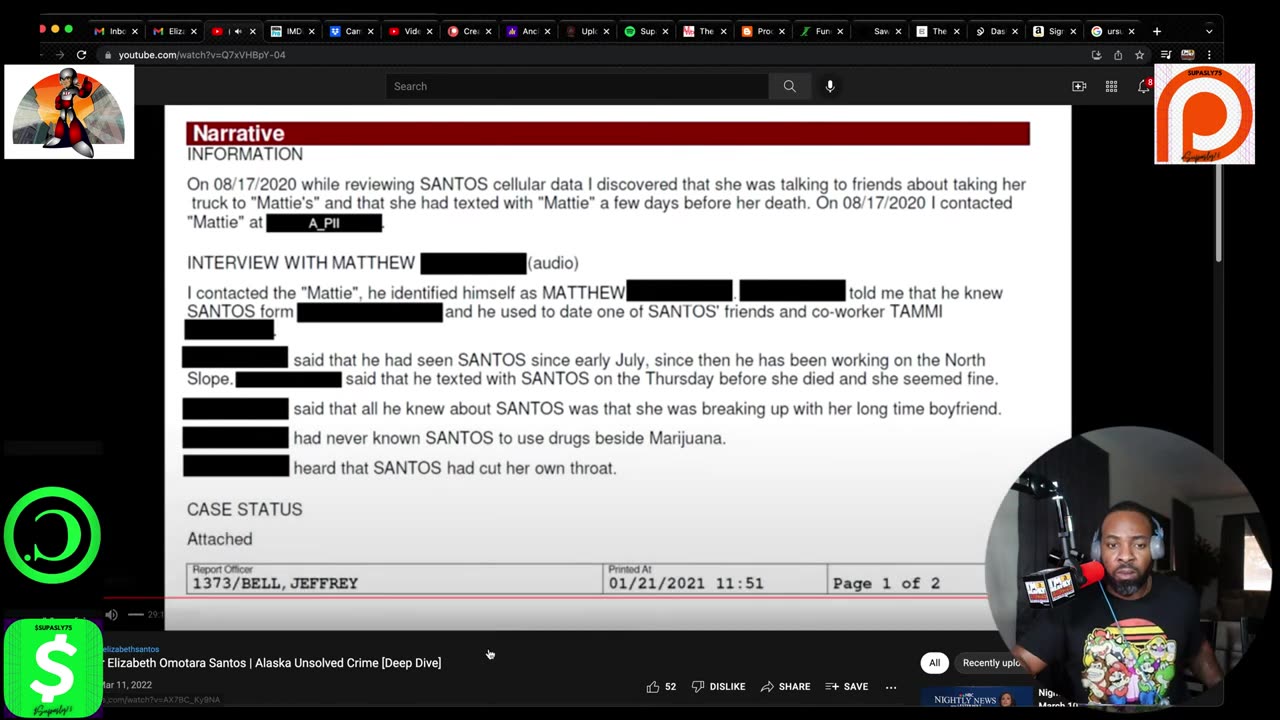The height and width of the screenshot is (720, 1280).
Task: Open a new browser tab
Action: pyautogui.click(x=1157, y=31)
